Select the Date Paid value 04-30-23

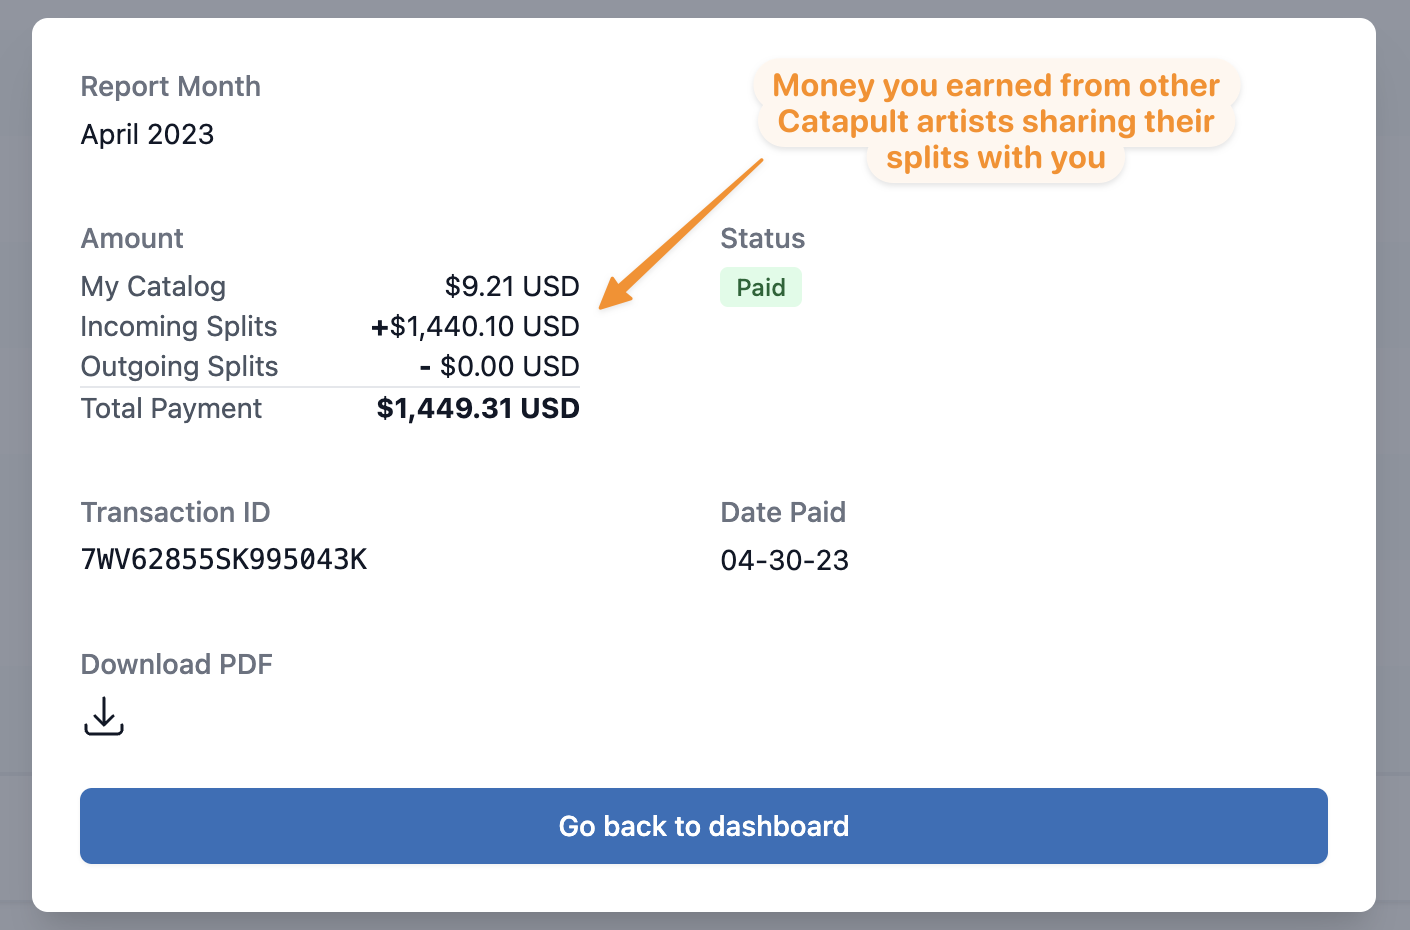(785, 560)
